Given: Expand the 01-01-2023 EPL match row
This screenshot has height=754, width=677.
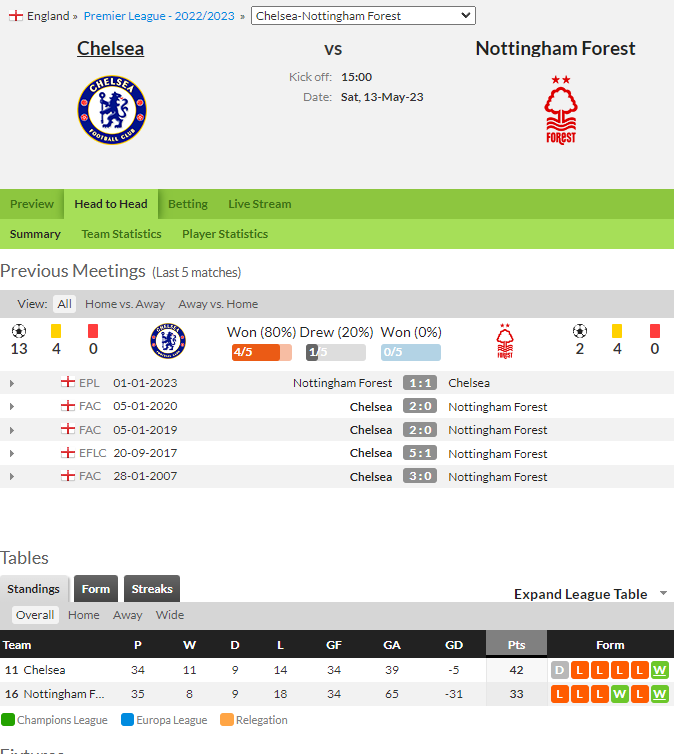Looking at the screenshot, I should coord(12,383).
